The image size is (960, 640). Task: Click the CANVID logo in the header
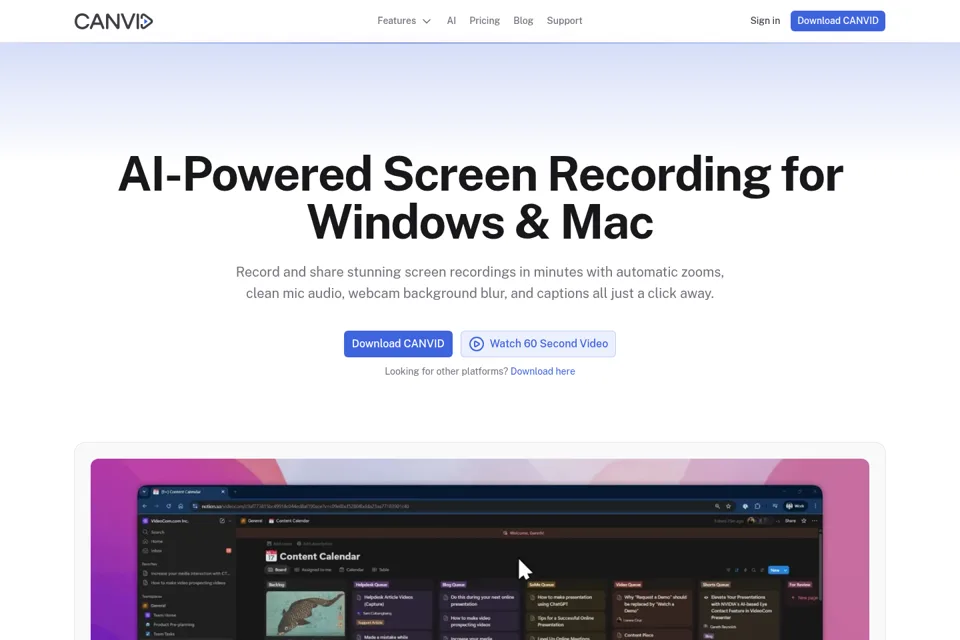113,21
